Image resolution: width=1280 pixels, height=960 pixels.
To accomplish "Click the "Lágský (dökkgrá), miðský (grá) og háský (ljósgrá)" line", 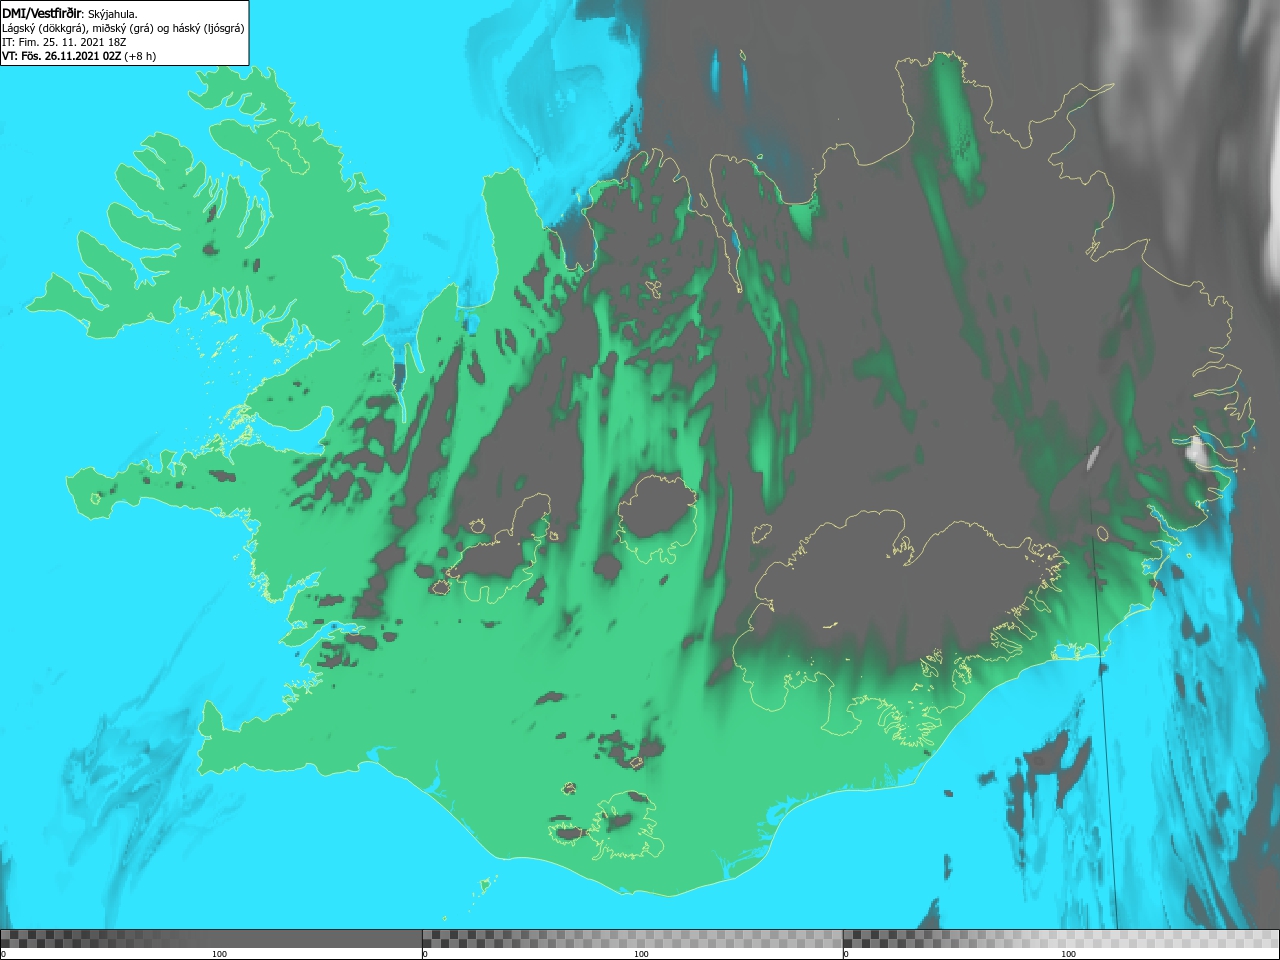I will (x=123, y=28).
